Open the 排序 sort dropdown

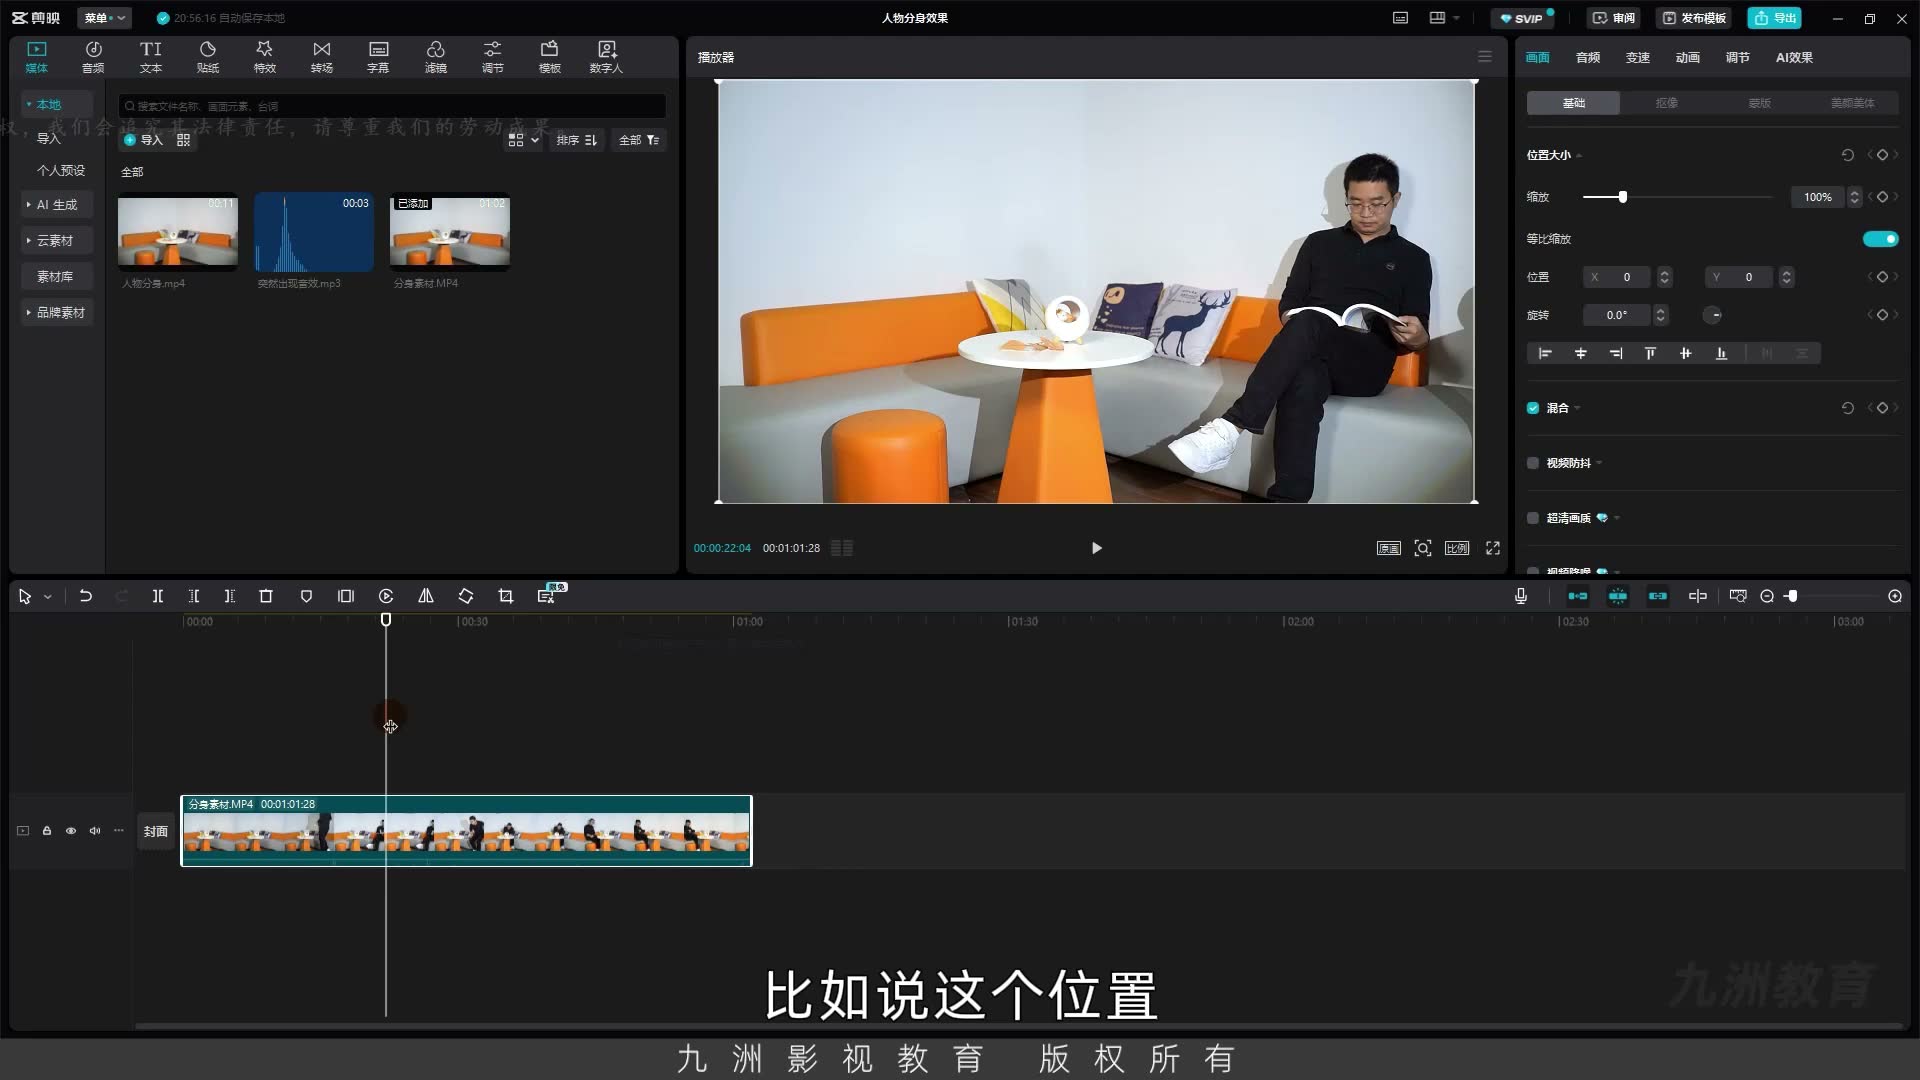[577, 140]
